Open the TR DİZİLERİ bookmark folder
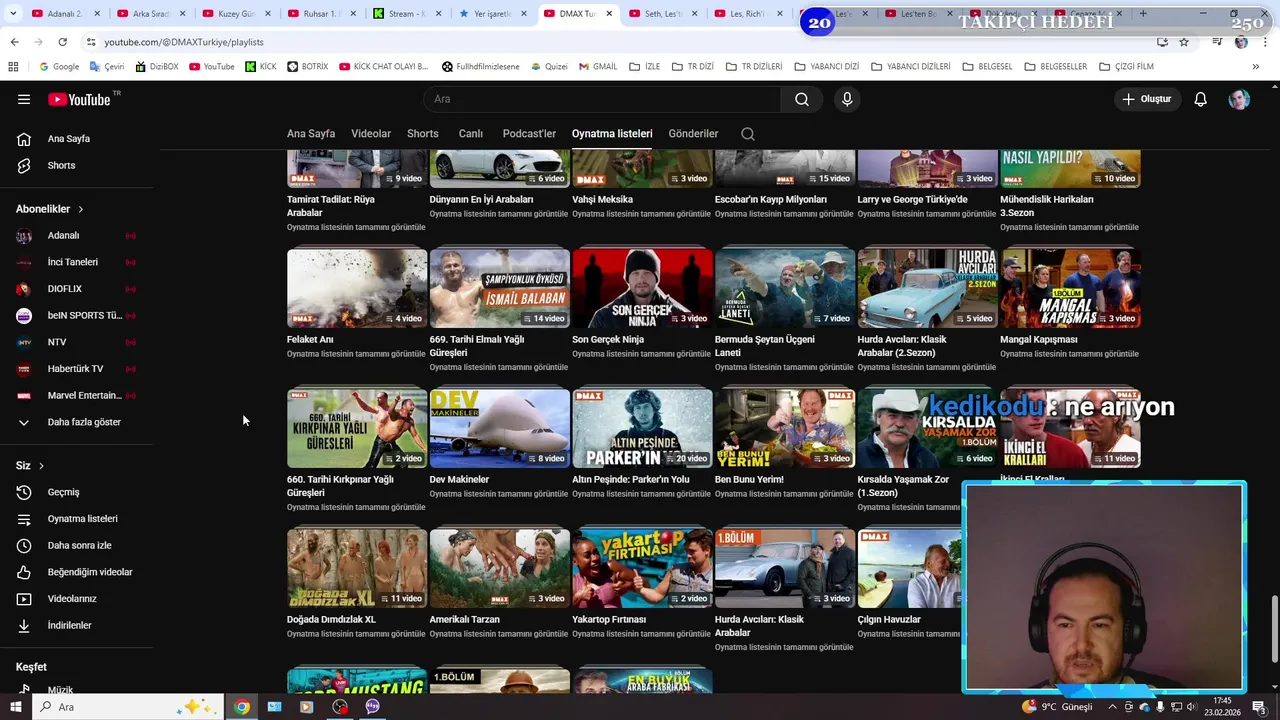Viewport: 1280px width, 720px height. tap(753, 67)
